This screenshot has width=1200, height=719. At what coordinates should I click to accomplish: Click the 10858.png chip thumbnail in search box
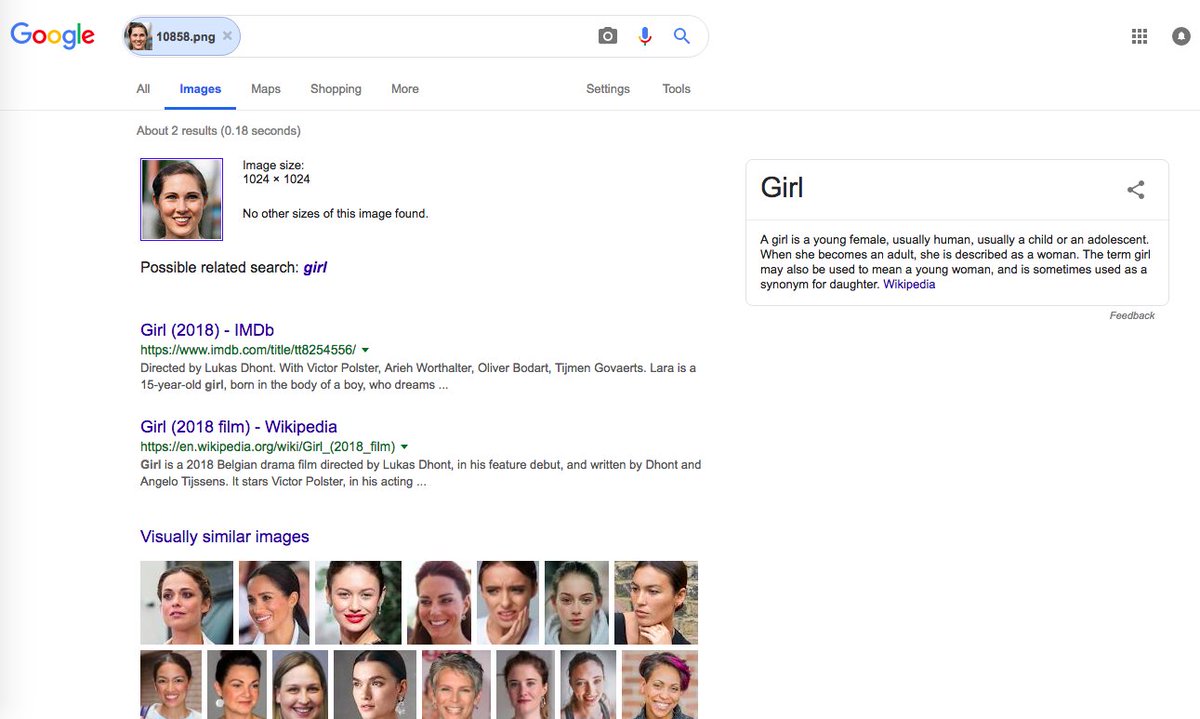click(x=139, y=36)
